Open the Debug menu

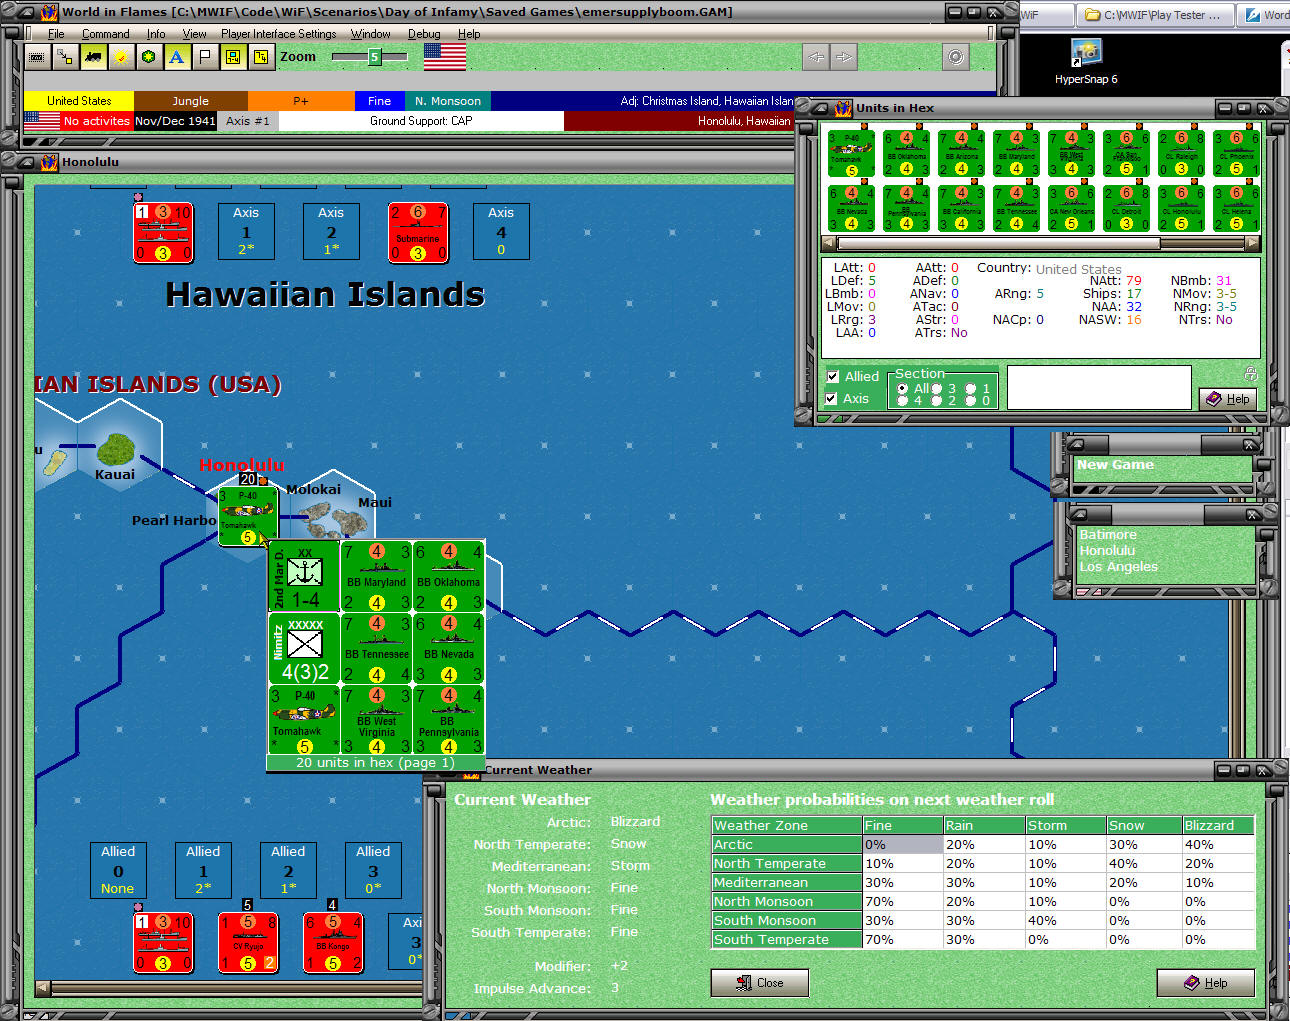tap(424, 34)
